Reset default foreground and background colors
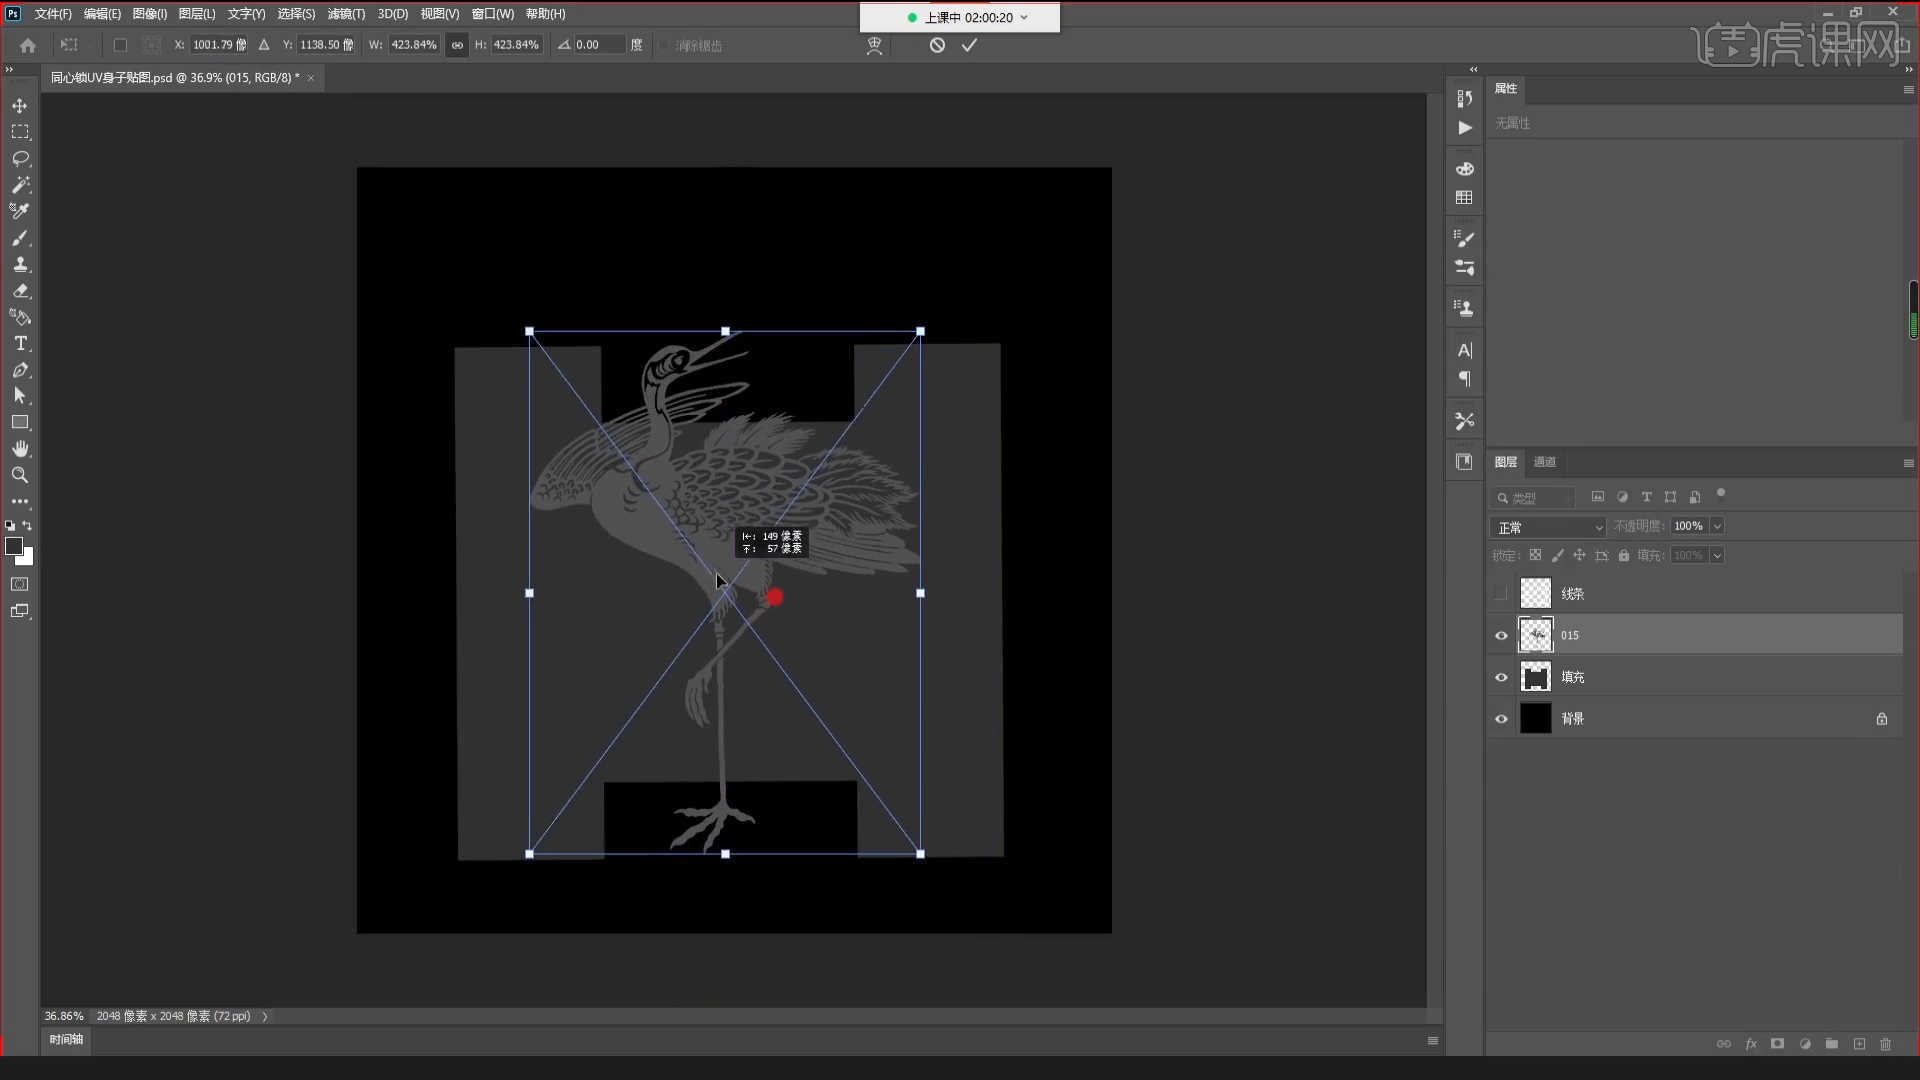The height and width of the screenshot is (1080, 1920). click(10, 525)
